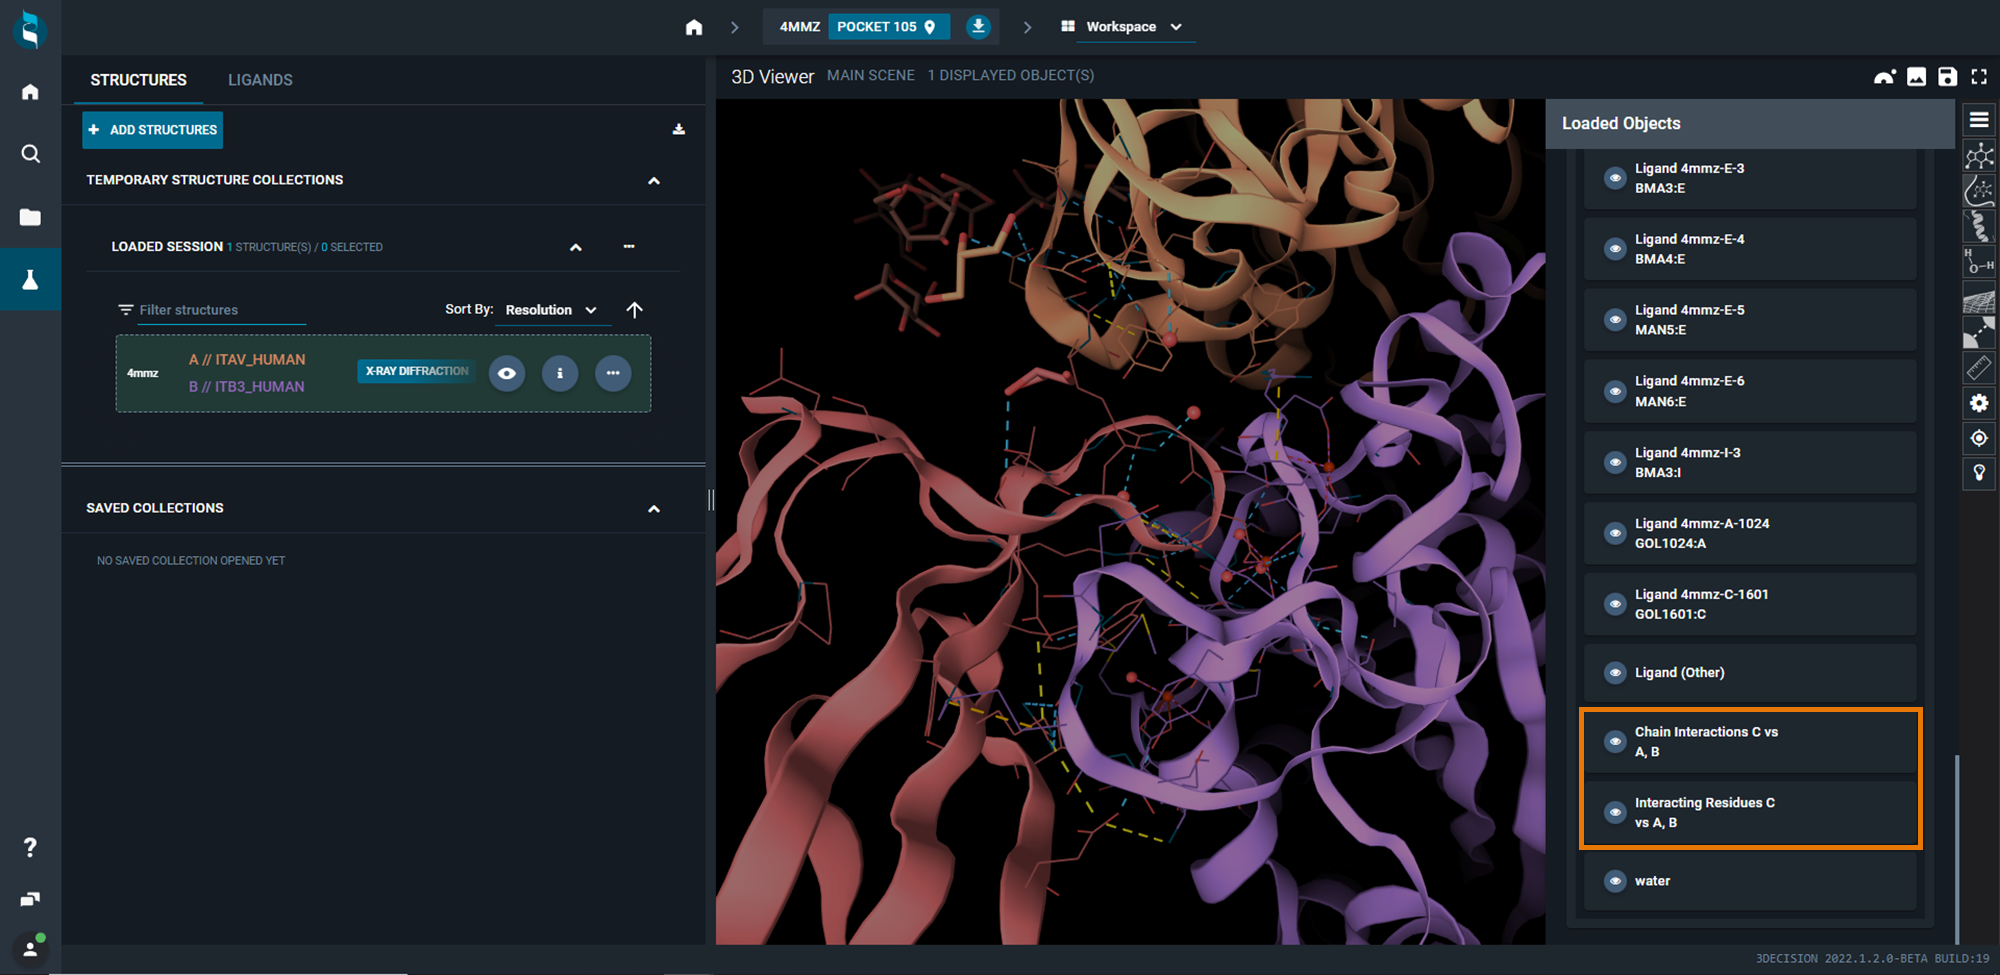Toggle visibility of Ligand (Other)
Screen dimensions: 2000x975
pos(1615,673)
